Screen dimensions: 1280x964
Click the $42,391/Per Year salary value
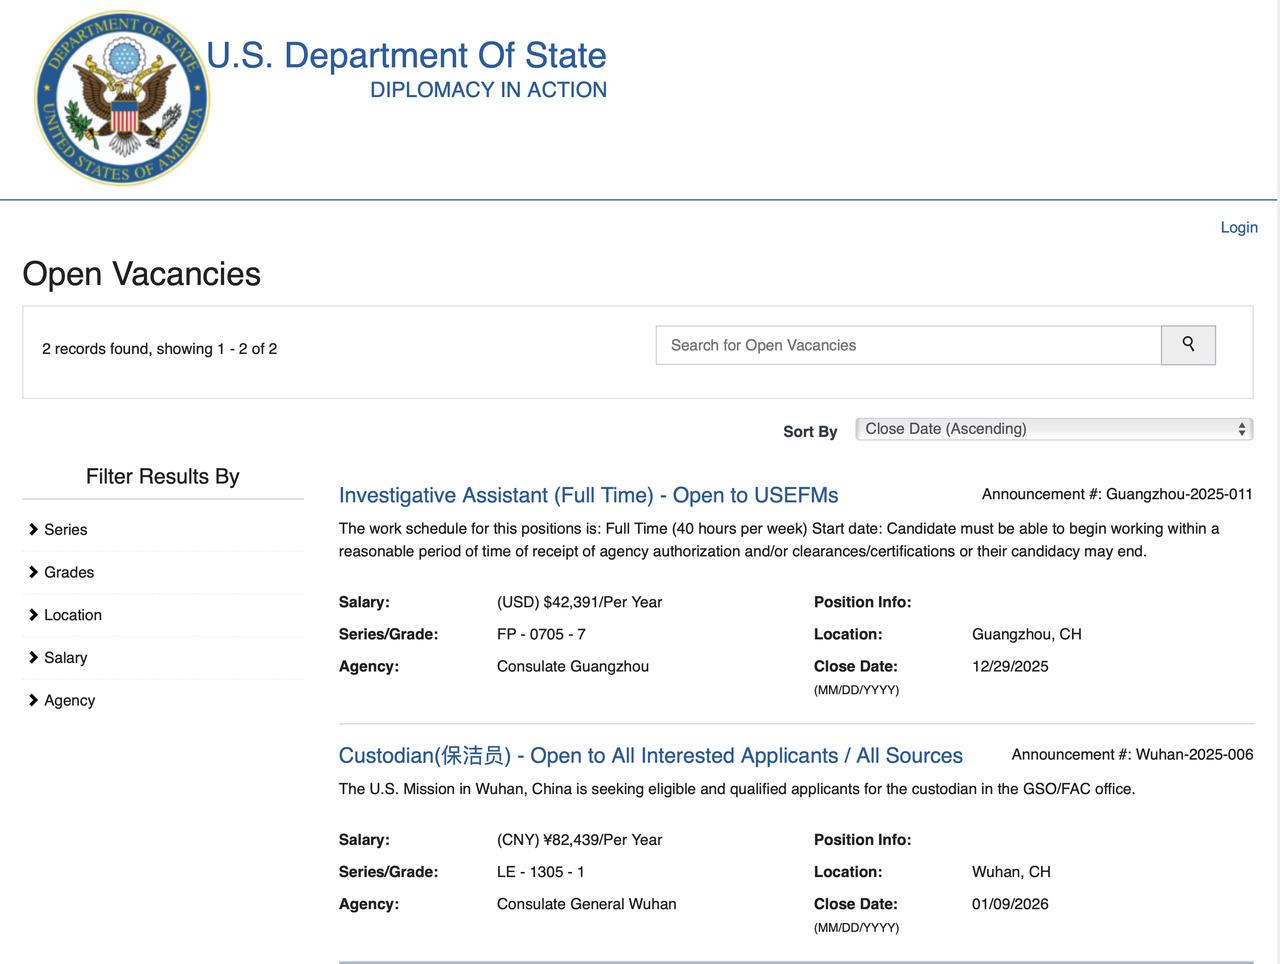tap(579, 602)
